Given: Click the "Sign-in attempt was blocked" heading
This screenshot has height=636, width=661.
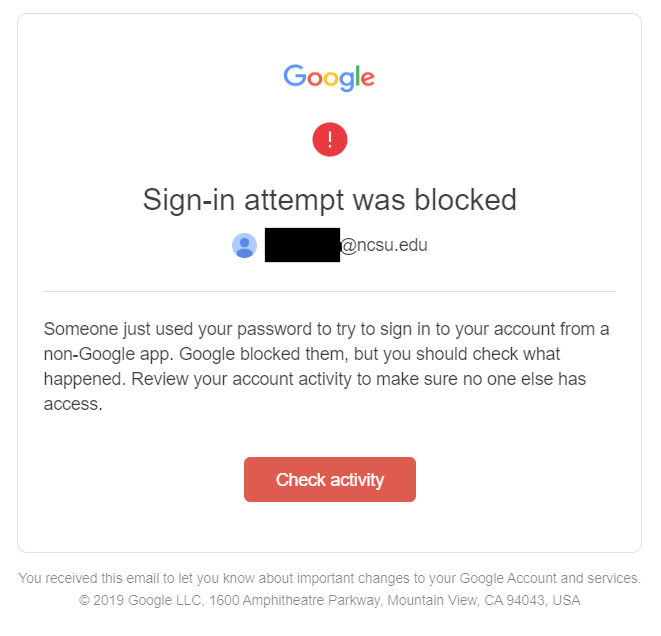Looking at the screenshot, I should coord(329,200).
